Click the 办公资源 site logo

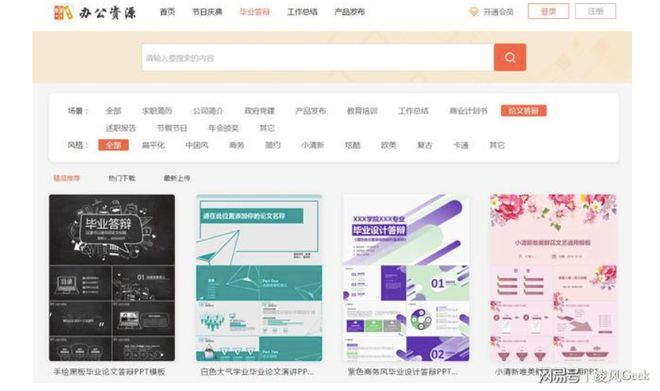click(x=95, y=13)
